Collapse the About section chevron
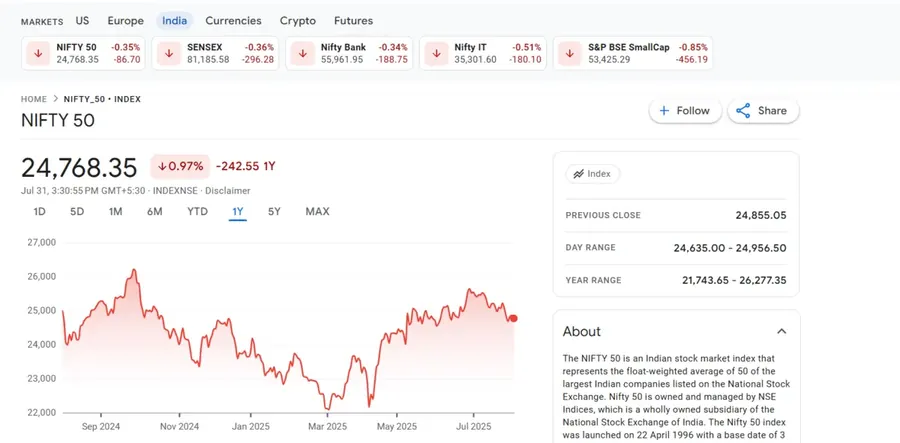 tap(781, 331)
